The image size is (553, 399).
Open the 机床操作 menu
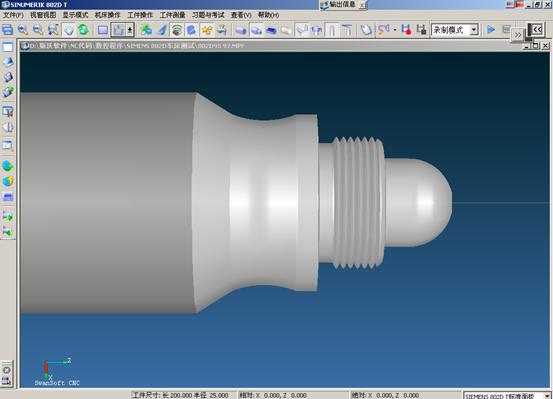click(108, 15)
